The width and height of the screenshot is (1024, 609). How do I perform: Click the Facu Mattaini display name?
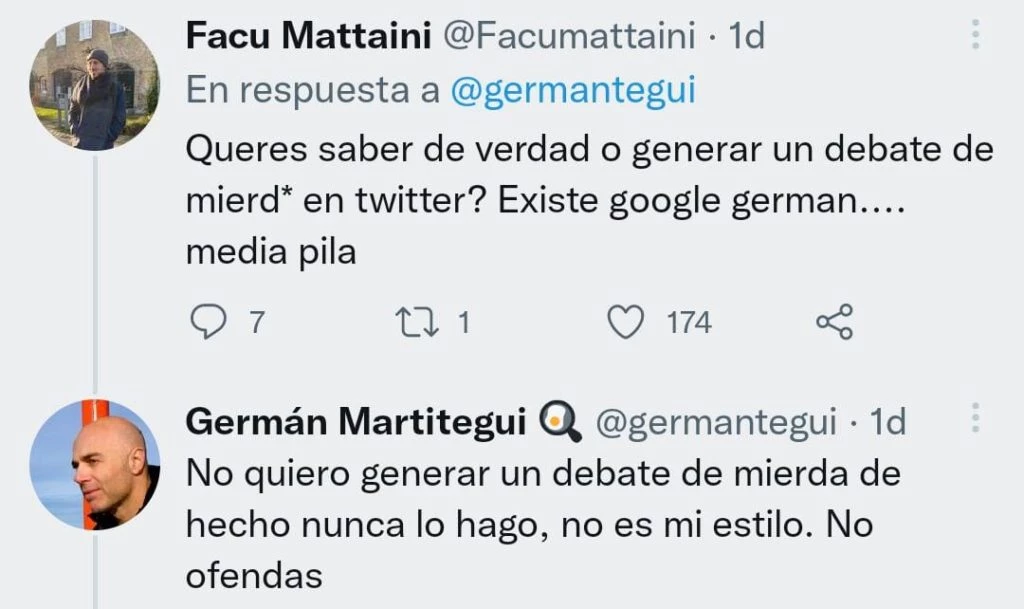306,37
